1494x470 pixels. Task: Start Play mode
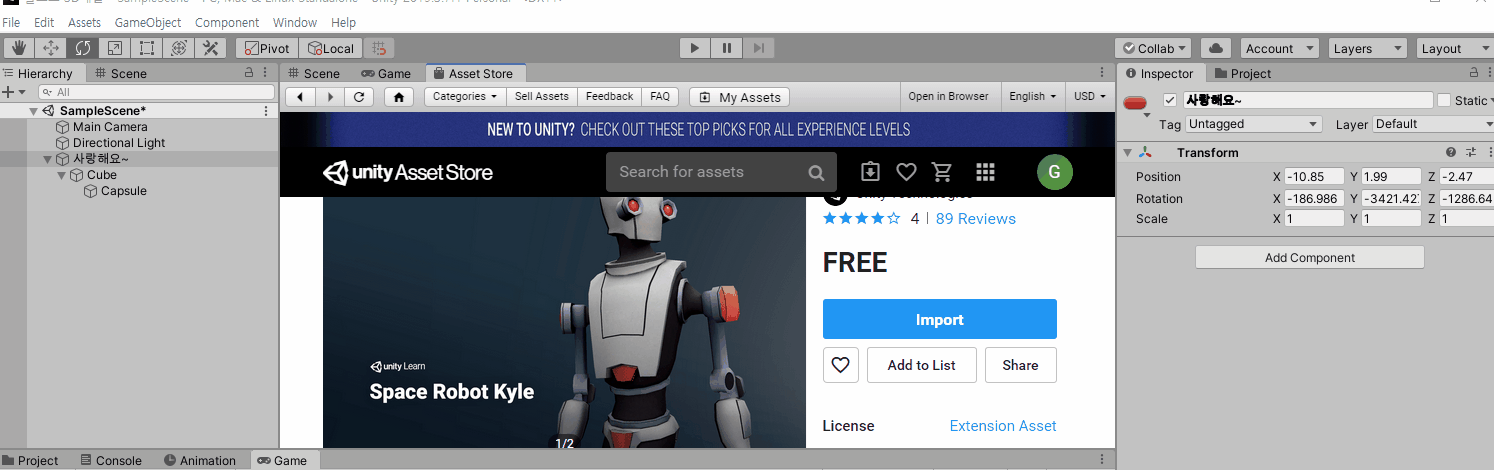pos(694,48)
